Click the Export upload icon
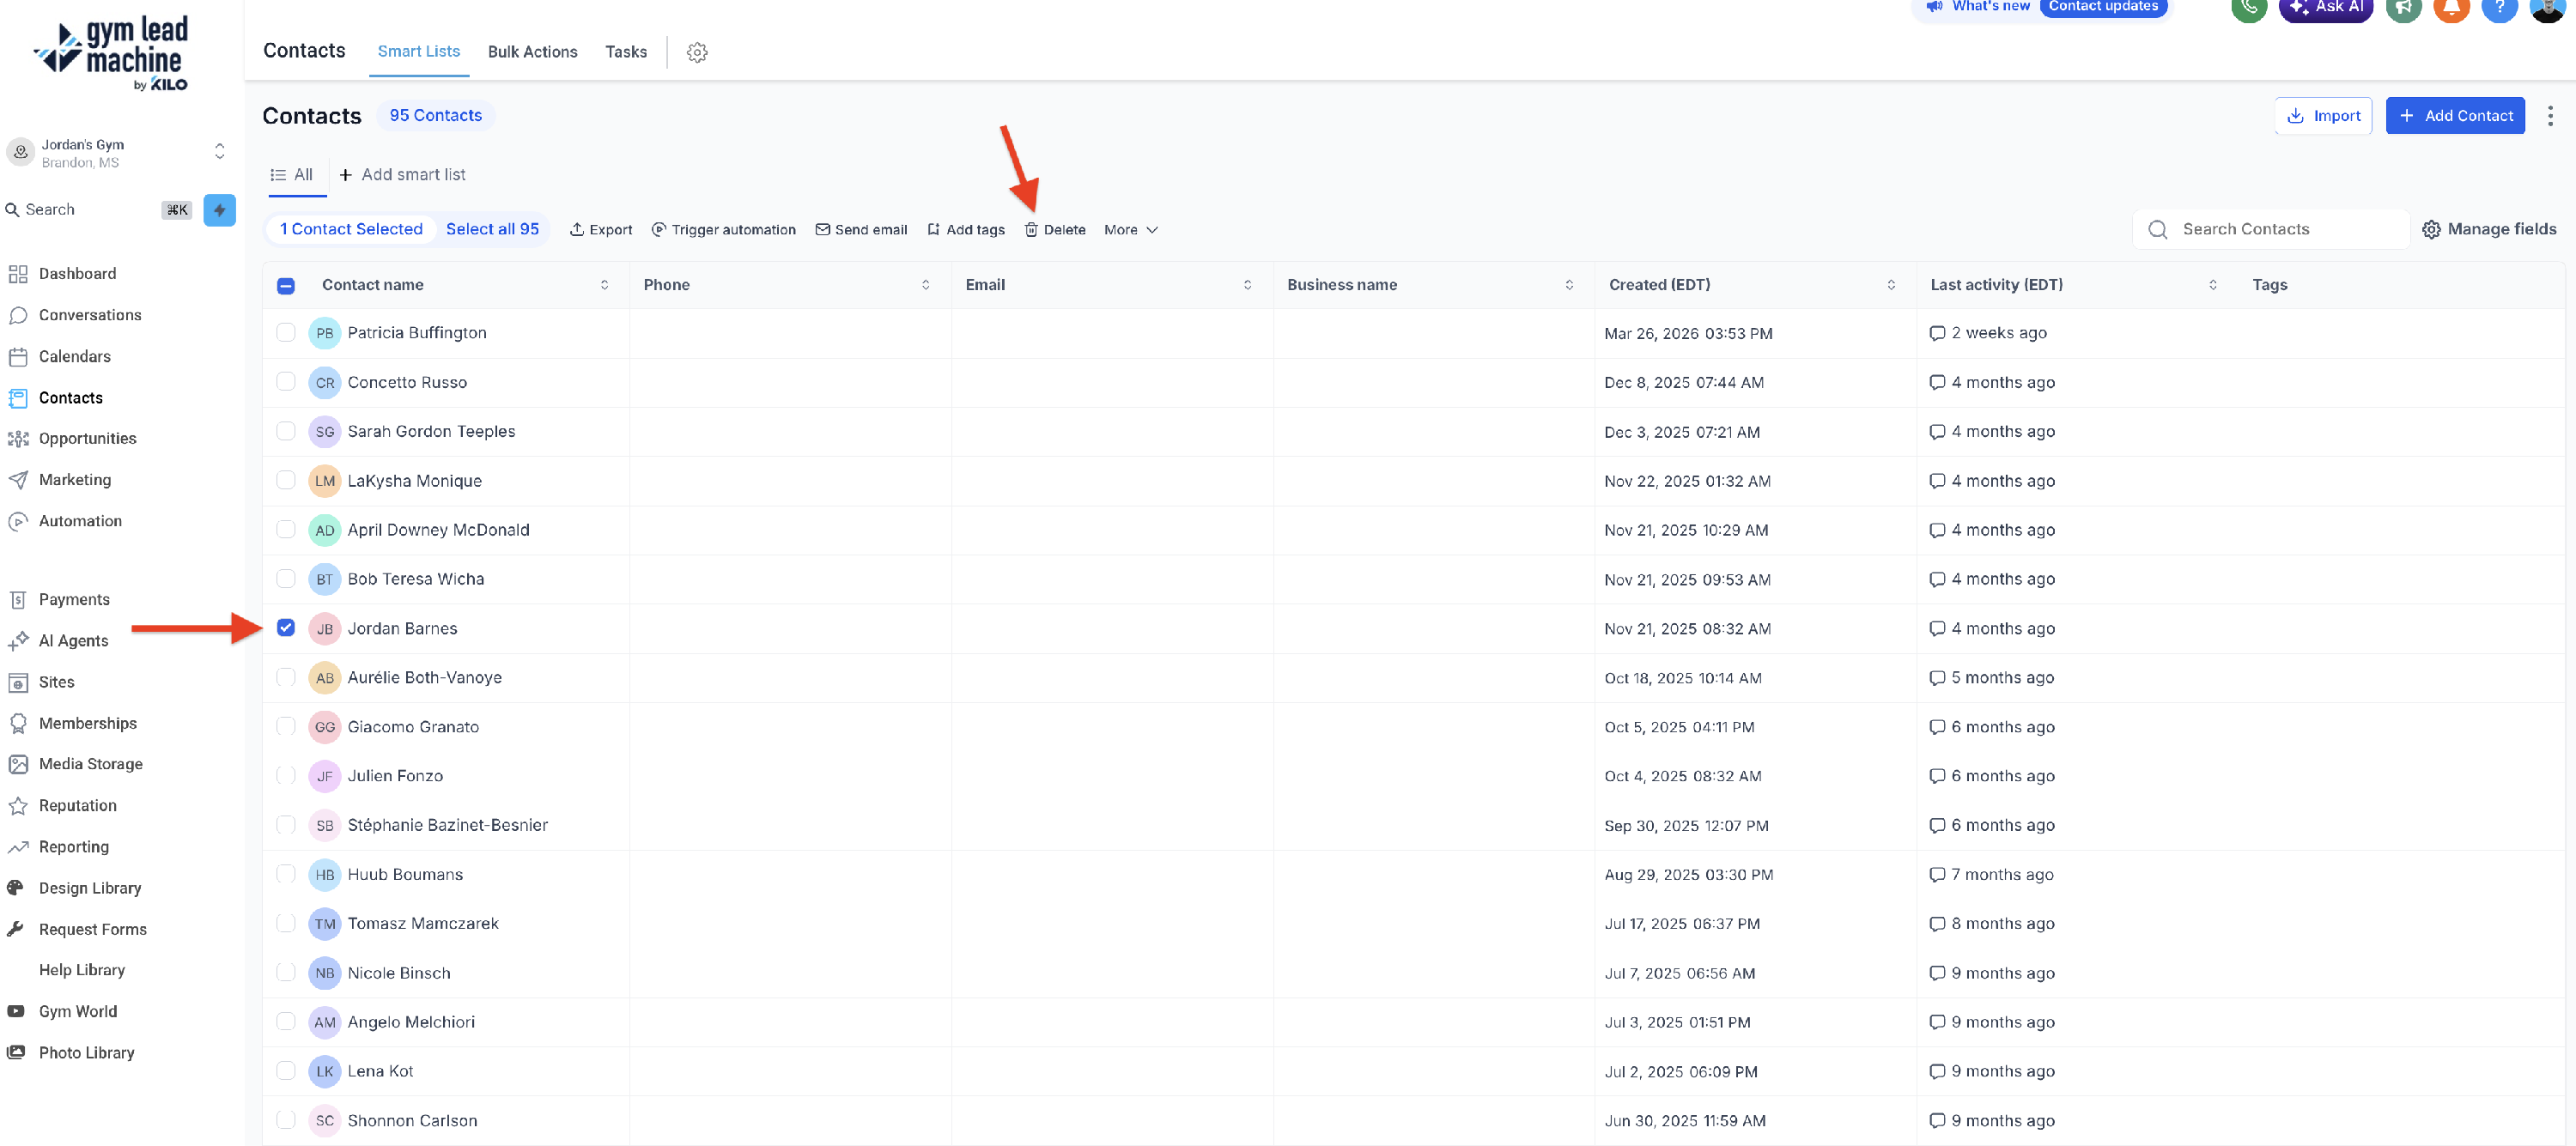2576x1146 pixels. point(577,229)
